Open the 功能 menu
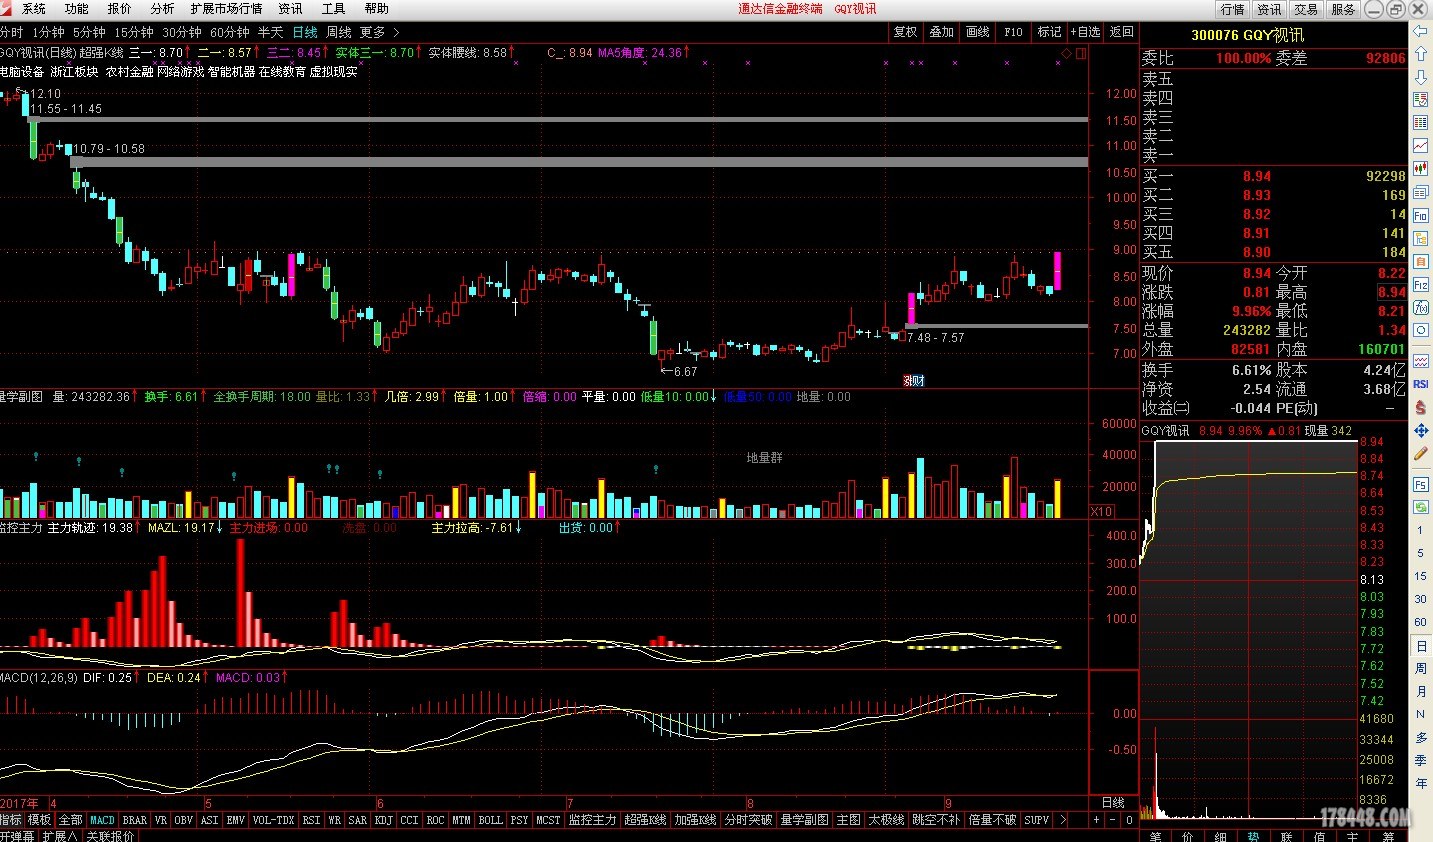The image size is (1433, 842). coord(77,8)
